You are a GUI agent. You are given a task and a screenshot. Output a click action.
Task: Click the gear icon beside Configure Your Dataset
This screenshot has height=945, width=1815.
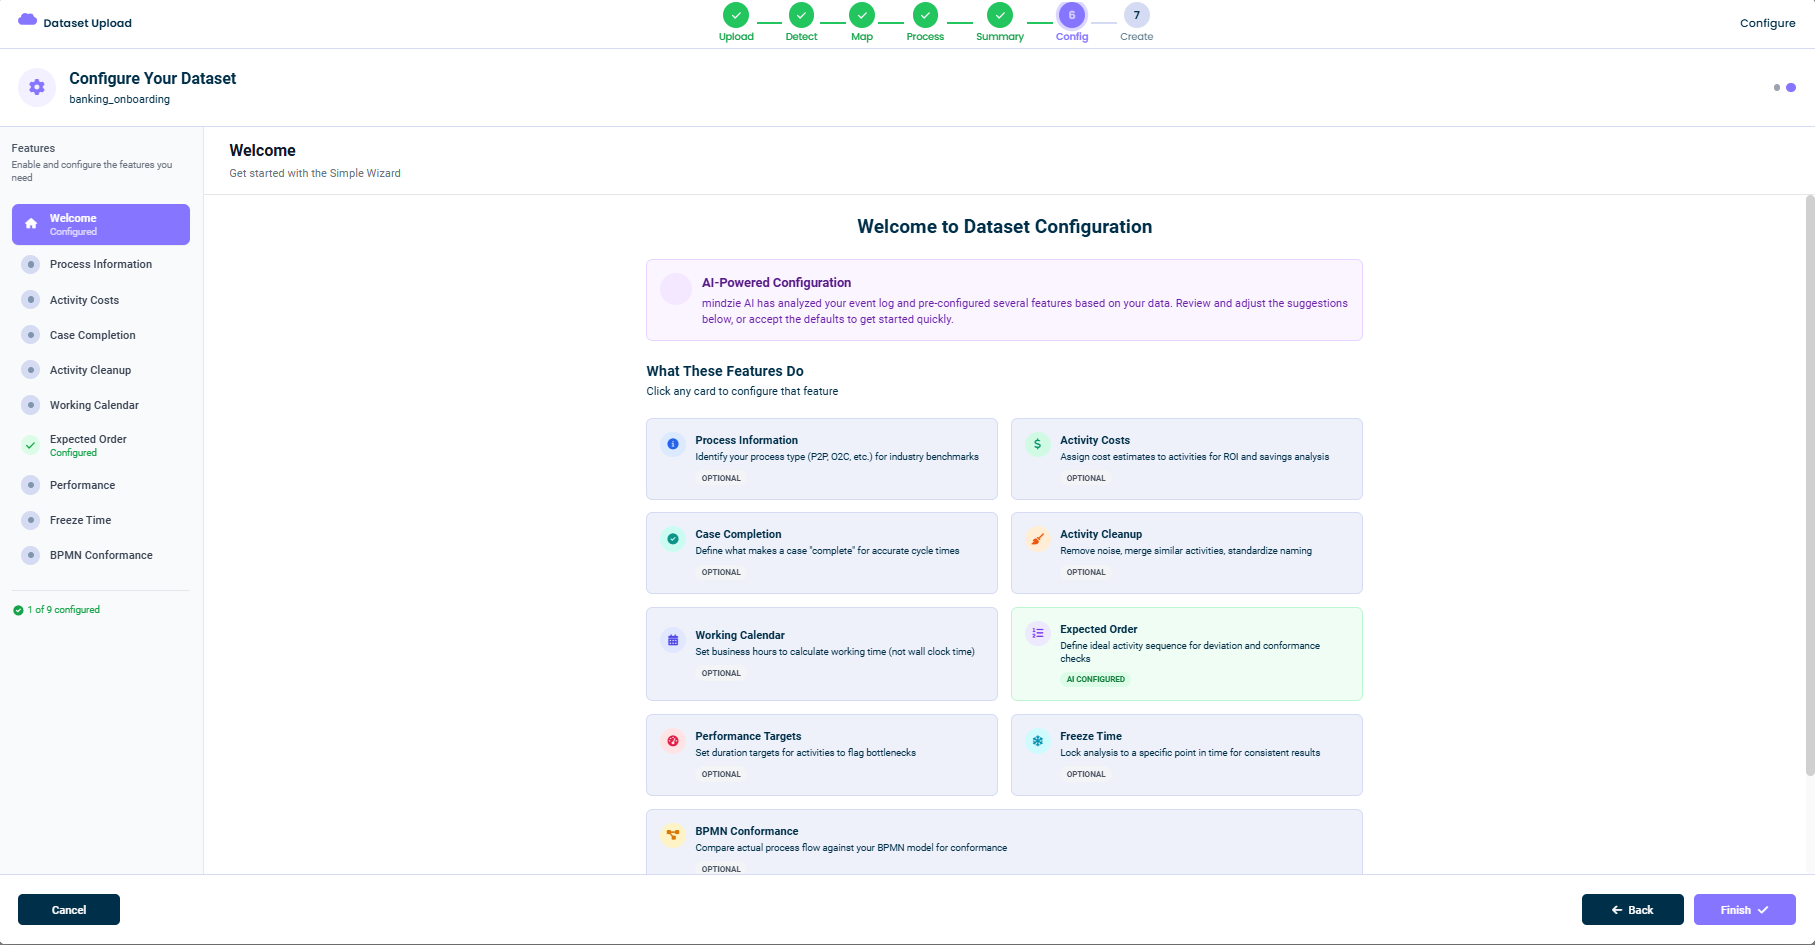pyautogui.click(x=37, y=87)
